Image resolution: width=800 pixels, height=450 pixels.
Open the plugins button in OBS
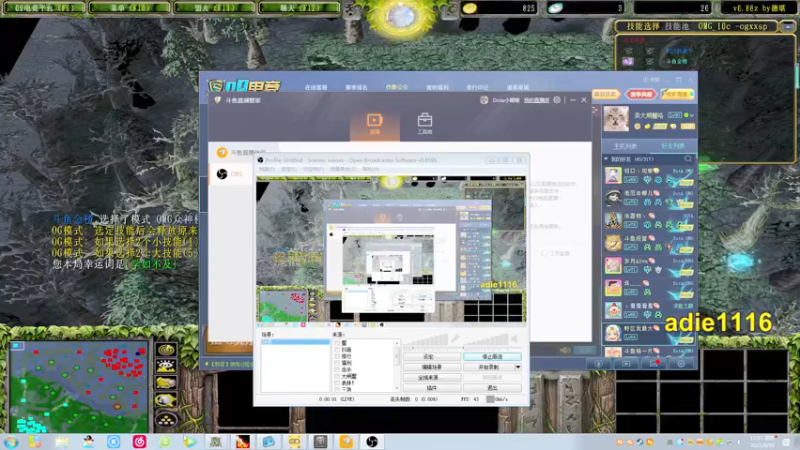point(432,388)
